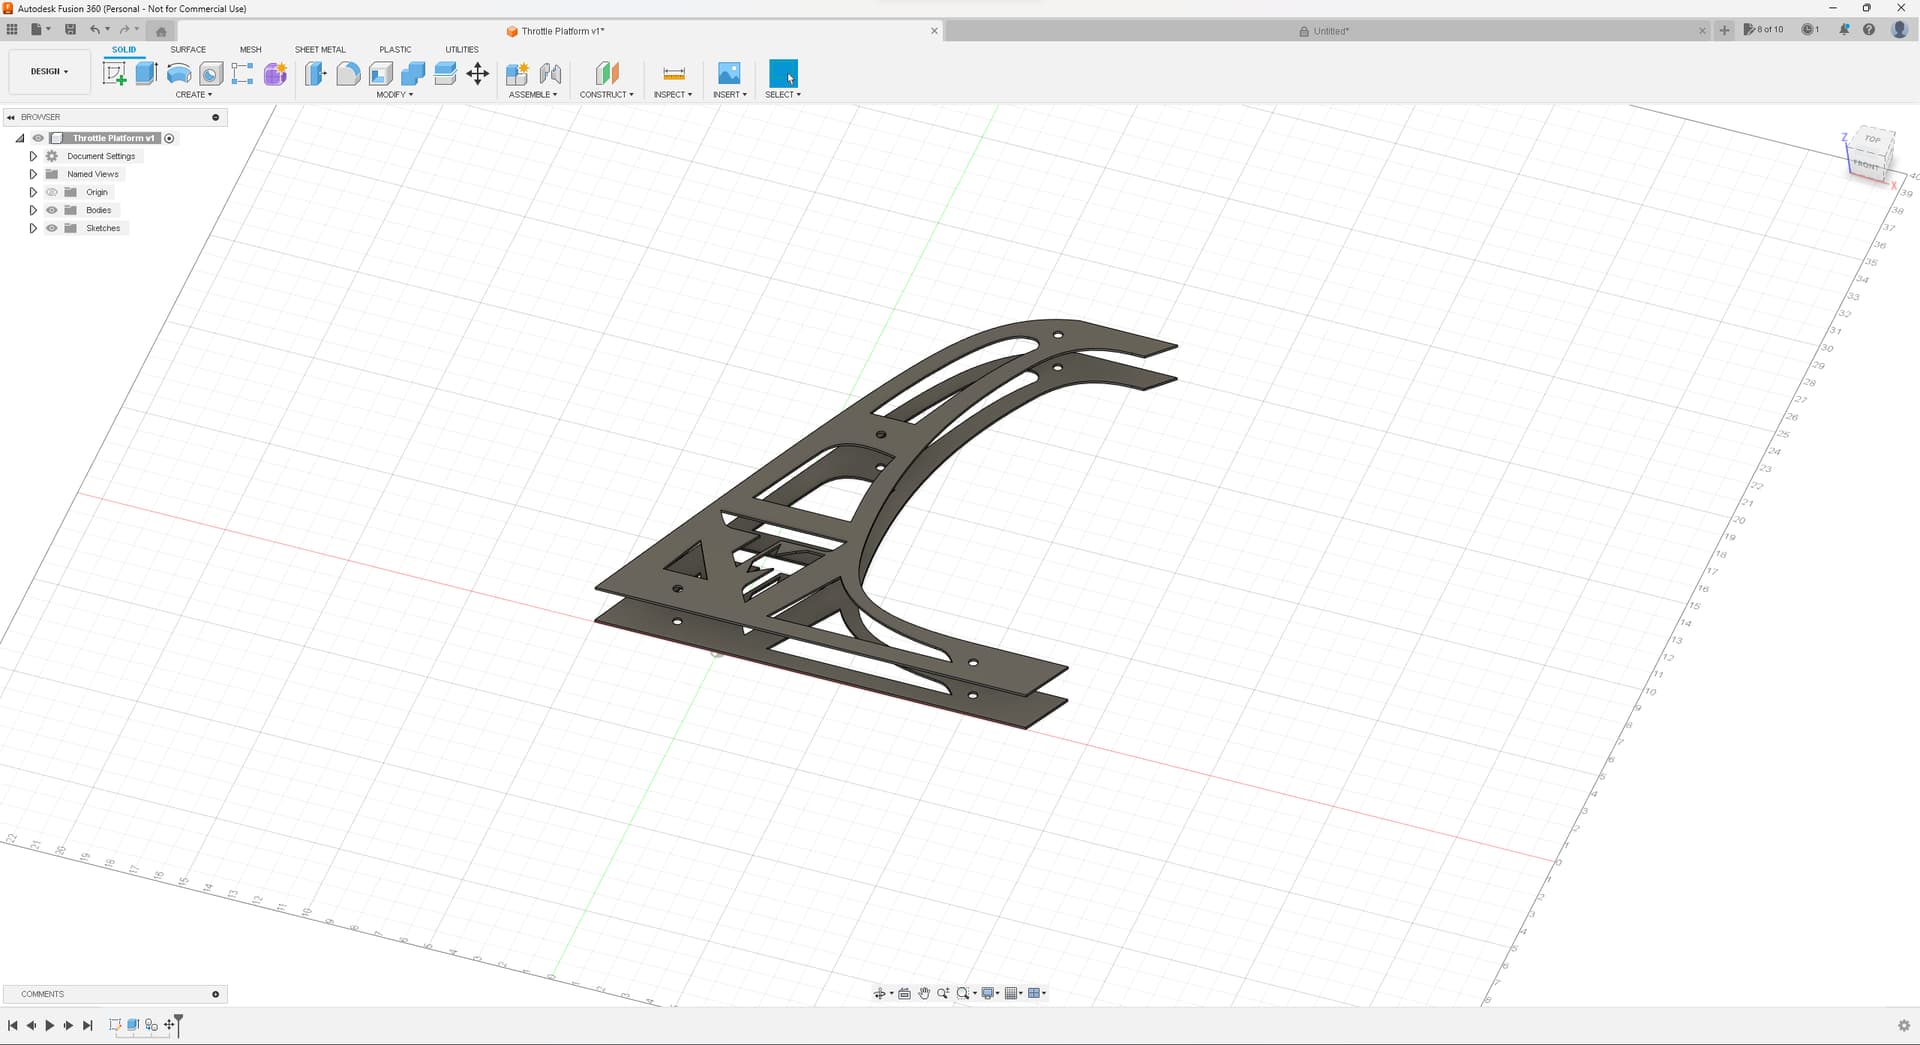1920x1045 pixels.
Task: Open the CONSTRUCT menu
Action: (606, 94)
